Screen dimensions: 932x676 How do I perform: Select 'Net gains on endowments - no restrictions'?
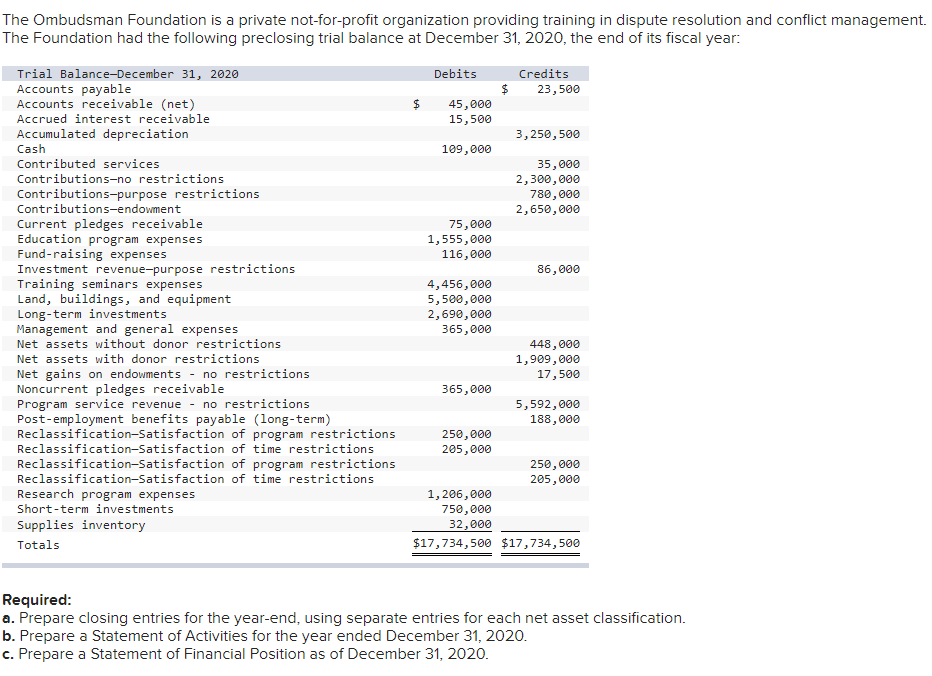click(x=163, y=374)
